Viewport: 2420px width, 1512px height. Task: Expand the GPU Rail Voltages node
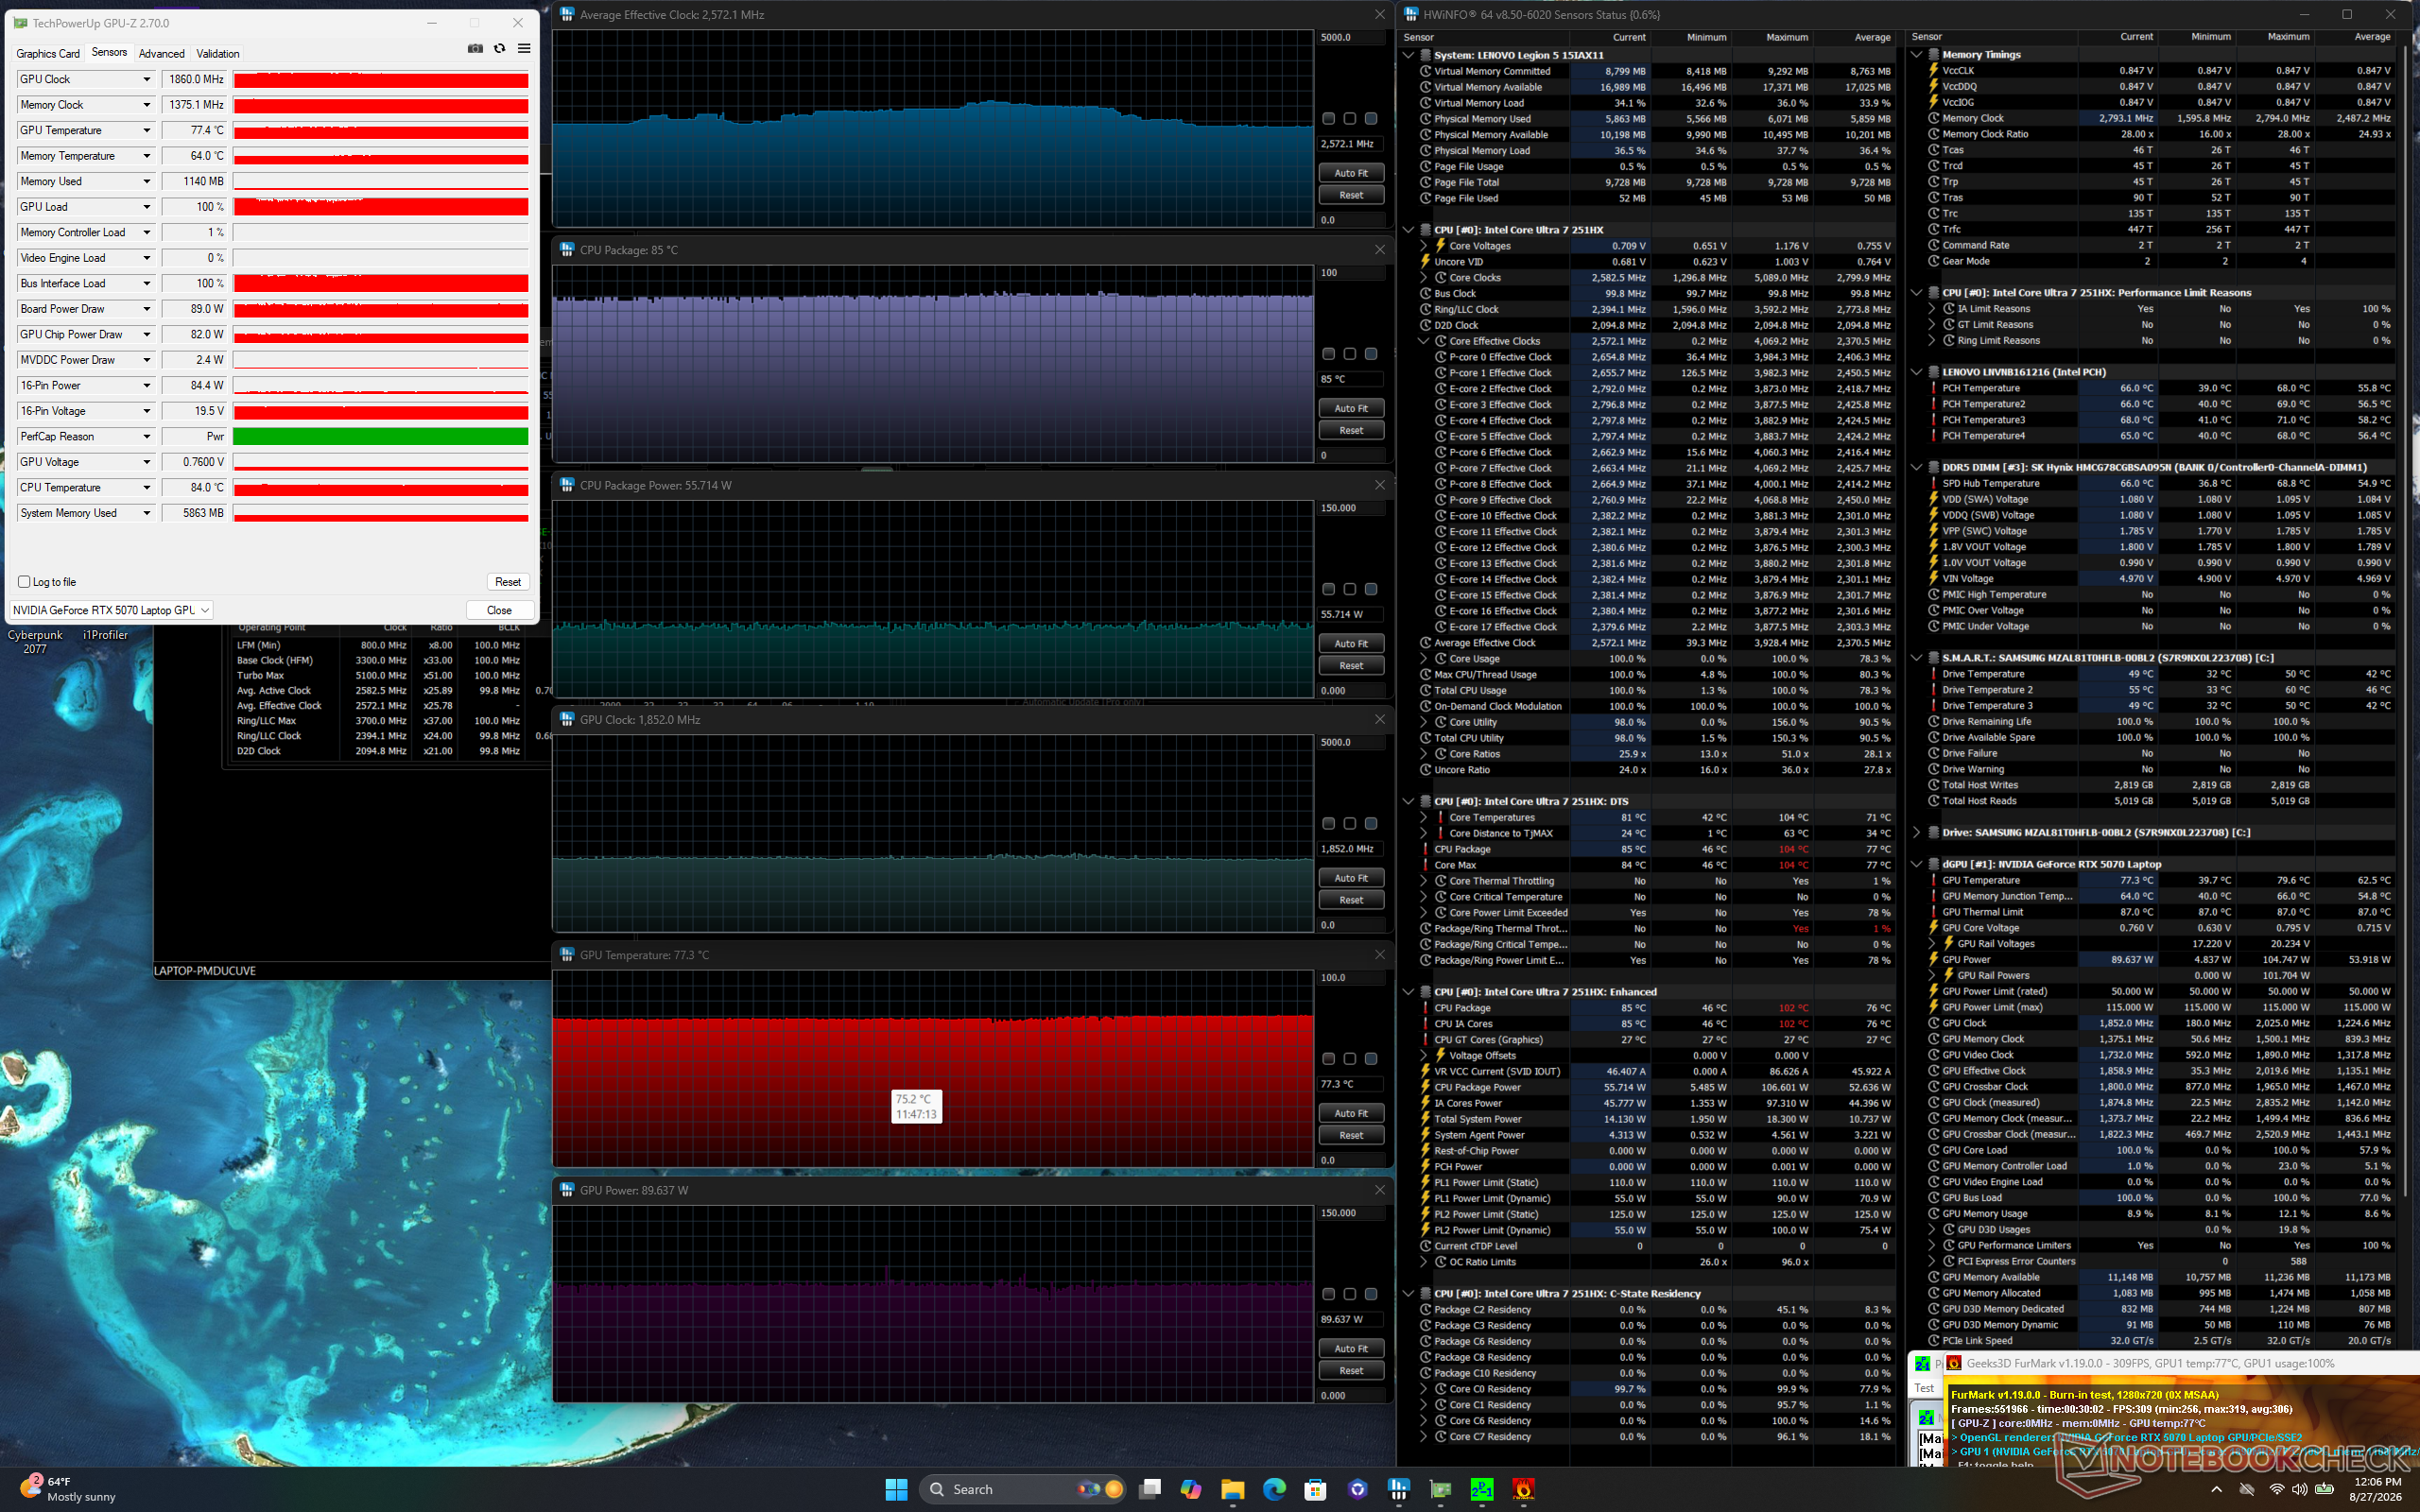point(1932,944)
